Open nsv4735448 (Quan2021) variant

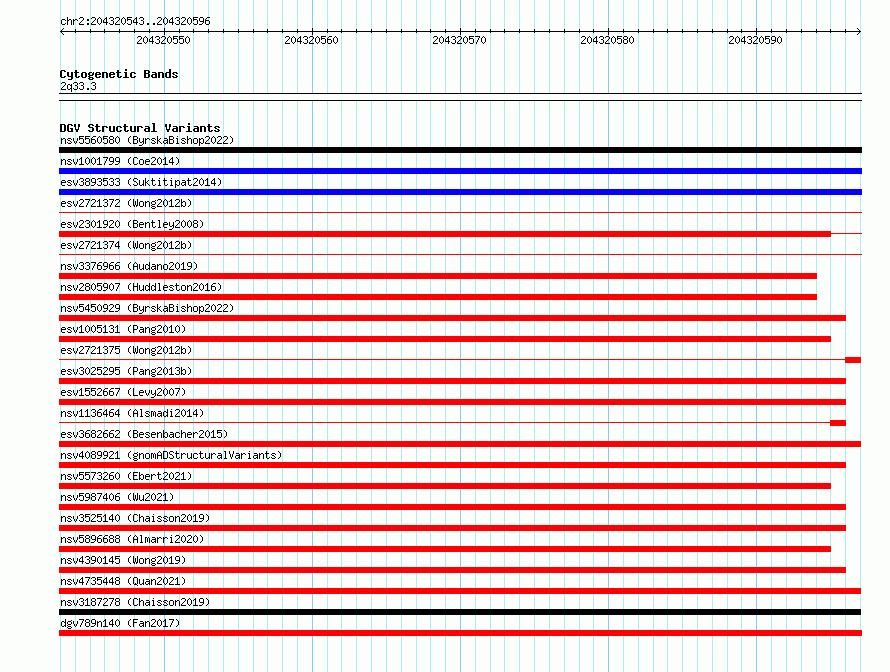[x=123, y=581]
